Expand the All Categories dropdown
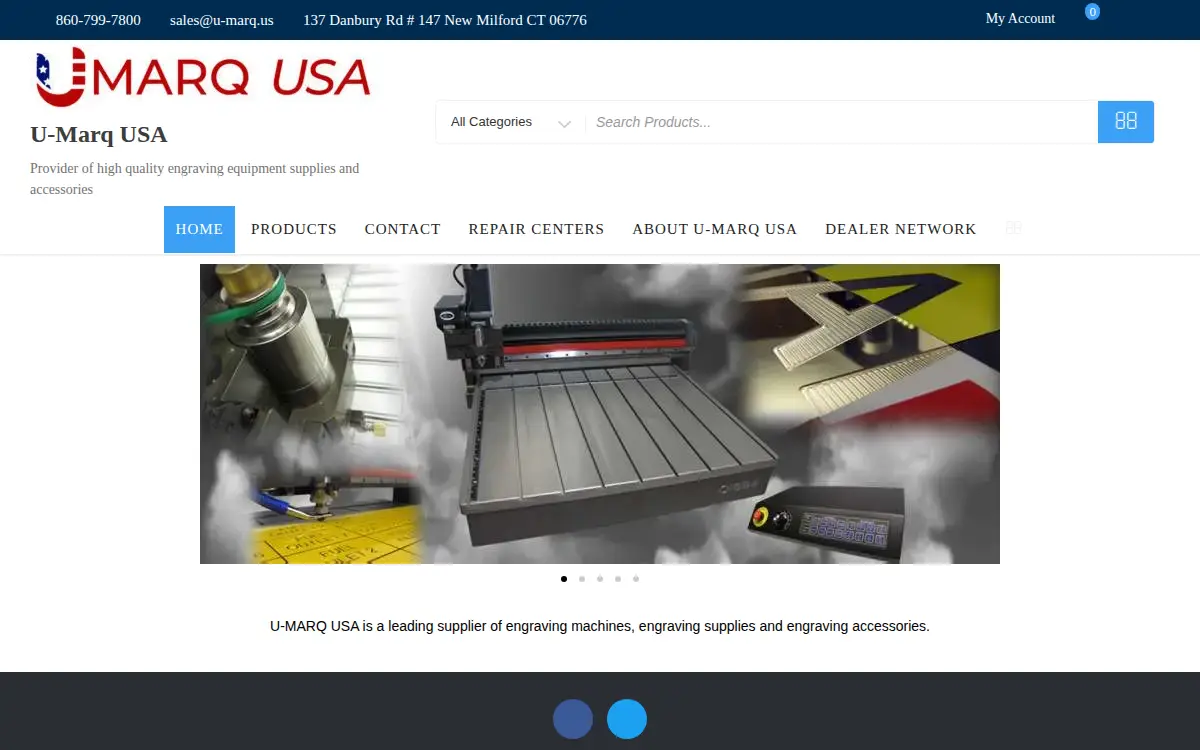This screenshot has width=1200, height=750. (510, 122)
